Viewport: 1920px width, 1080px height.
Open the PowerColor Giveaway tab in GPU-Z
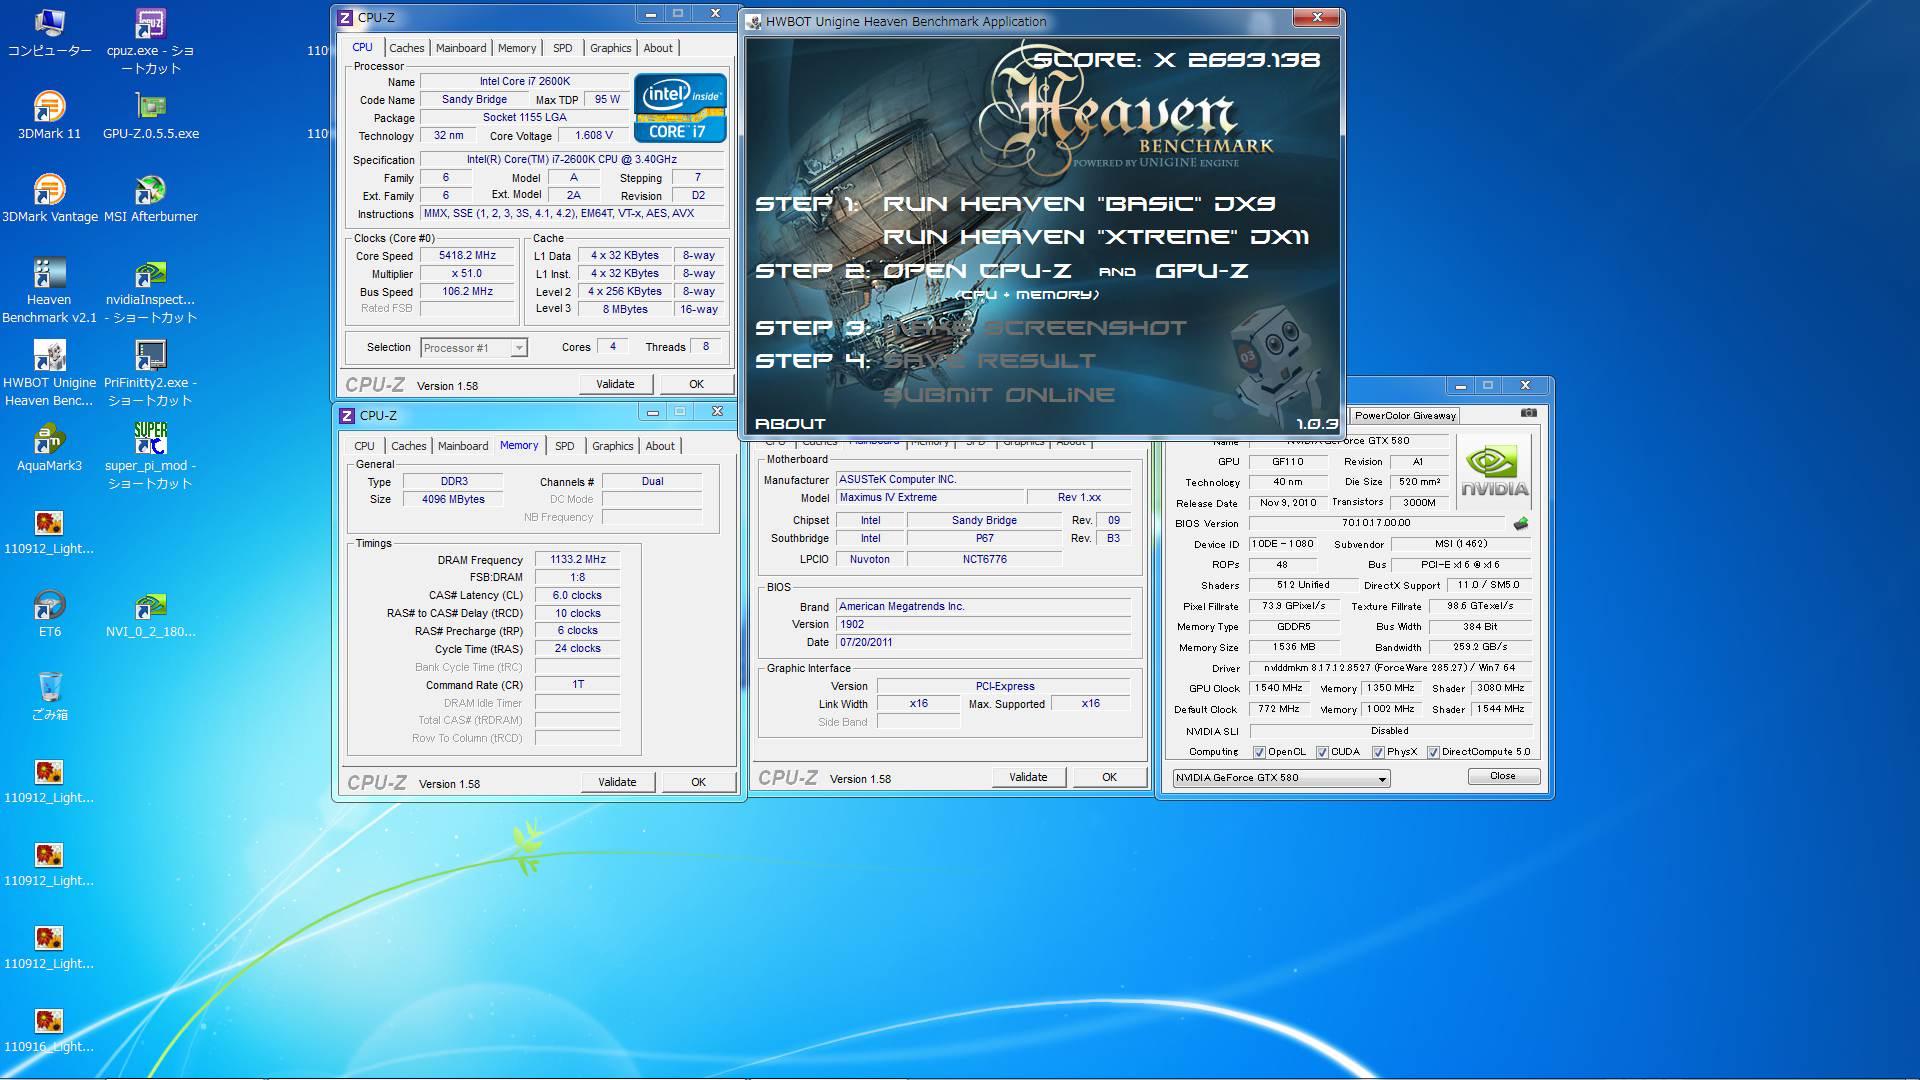pyautogui.click(x=1405, y=415)
